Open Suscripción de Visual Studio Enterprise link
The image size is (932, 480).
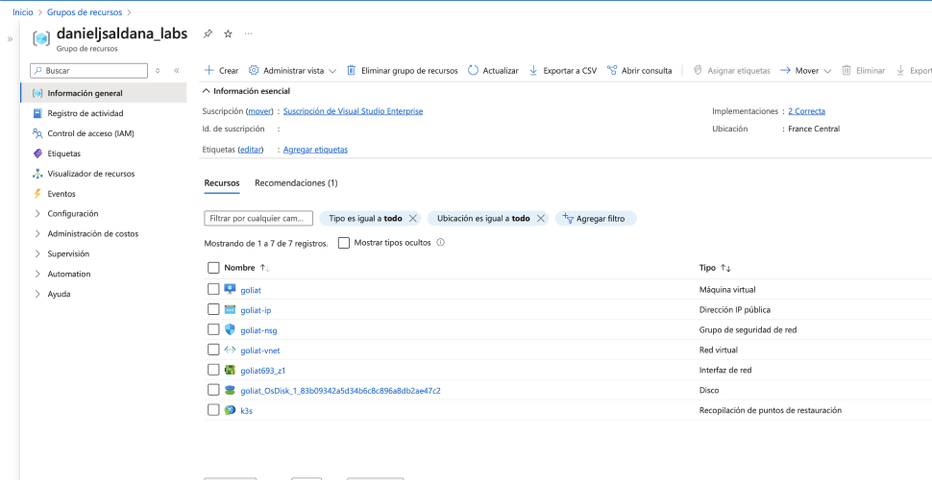click(x=353, y=111)
